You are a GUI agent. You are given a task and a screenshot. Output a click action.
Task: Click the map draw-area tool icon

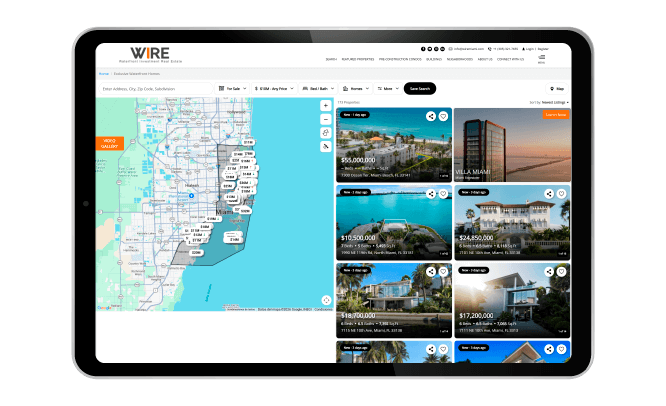[x=326, y=132]
